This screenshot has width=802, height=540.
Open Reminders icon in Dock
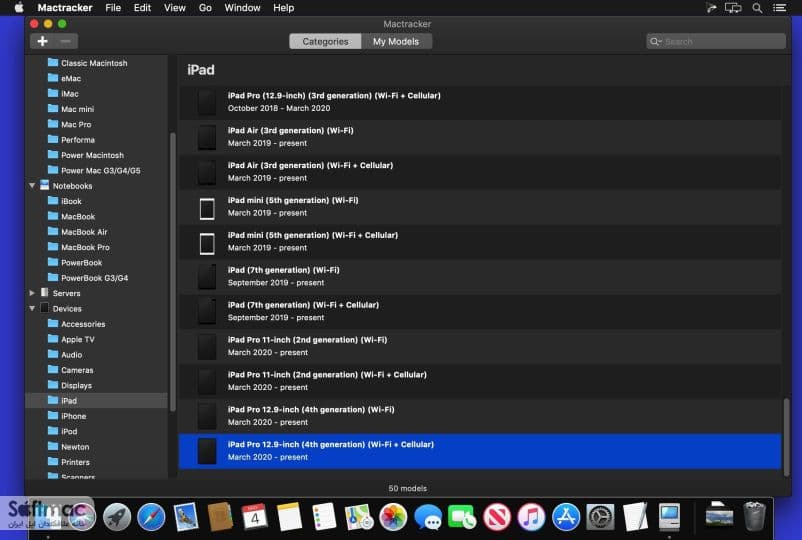click(324, 516)
